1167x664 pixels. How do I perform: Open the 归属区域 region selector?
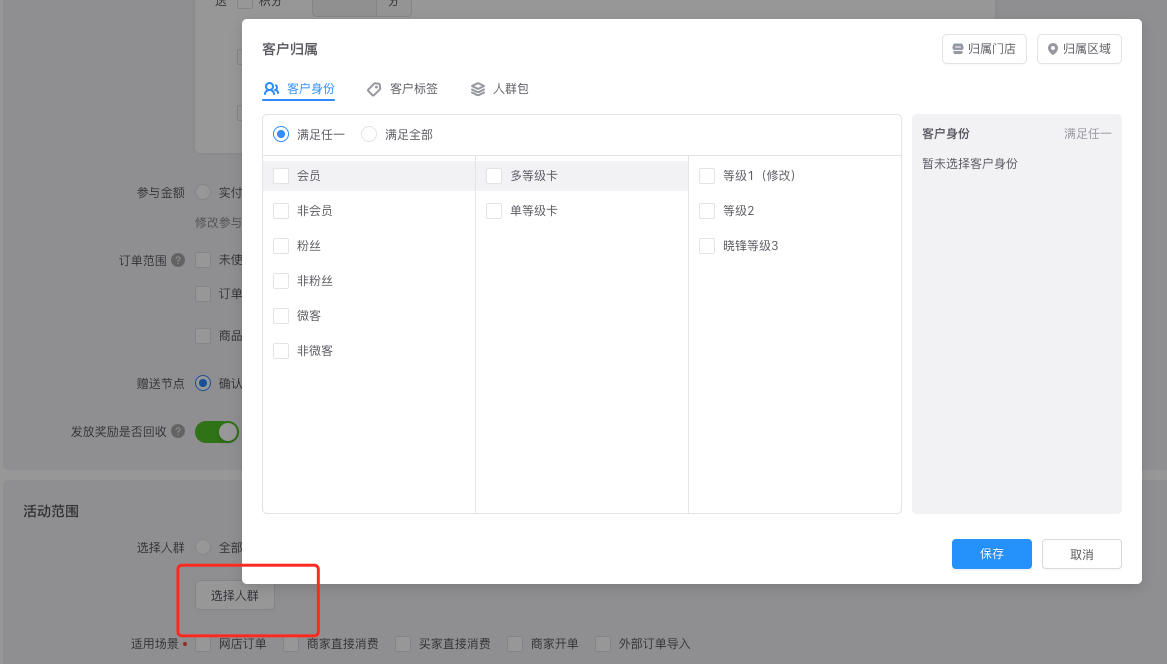coord(1079,49)
